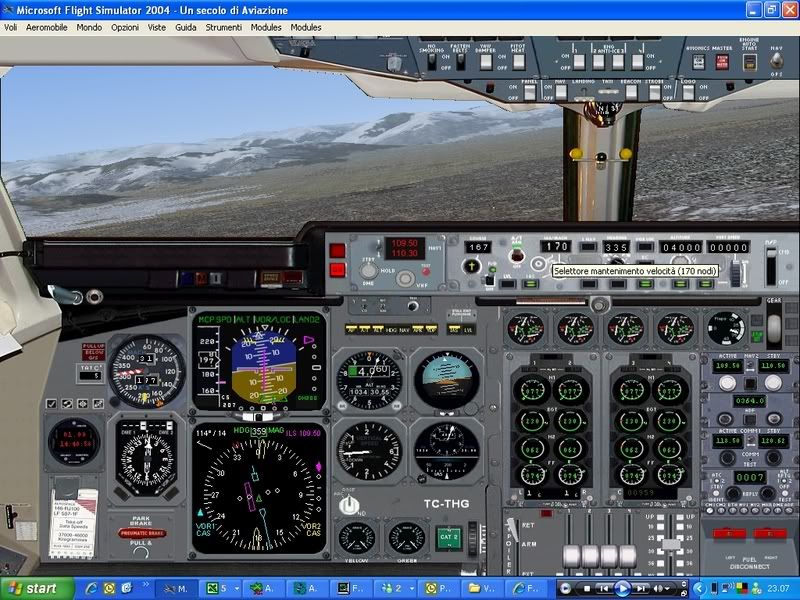This screenshot has width=800, height=600.
Task: Toggle Engine 1 Anti-Ice switch
Action: pyautogui.click(x=579, y=62)
